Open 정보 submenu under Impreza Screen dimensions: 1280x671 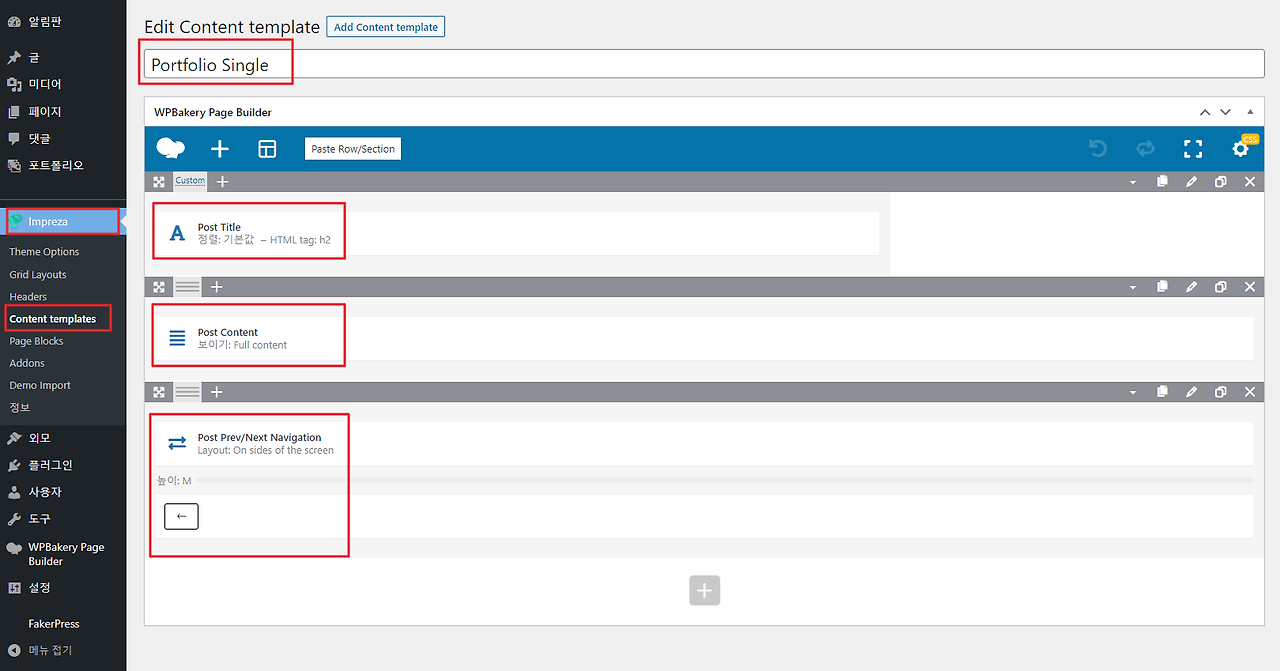[20, 407]
